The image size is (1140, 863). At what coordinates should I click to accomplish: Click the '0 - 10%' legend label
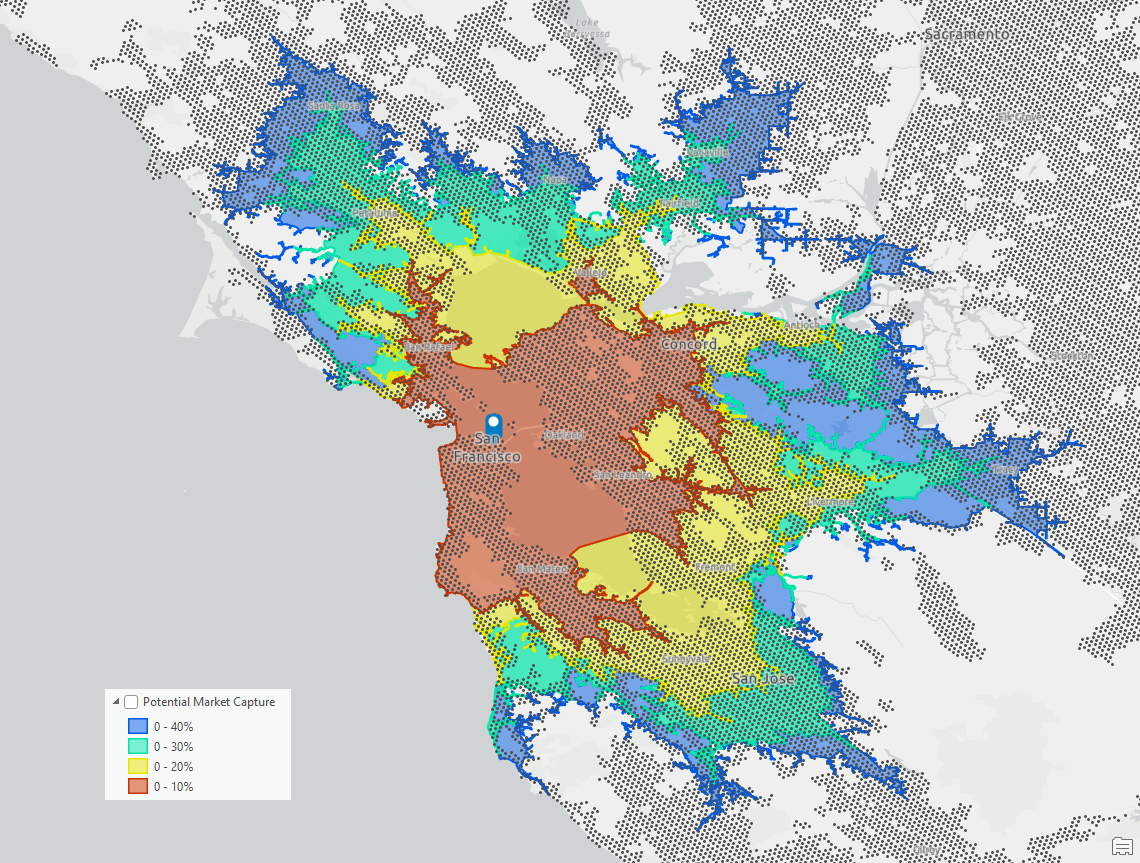click(x=173, y=787)
